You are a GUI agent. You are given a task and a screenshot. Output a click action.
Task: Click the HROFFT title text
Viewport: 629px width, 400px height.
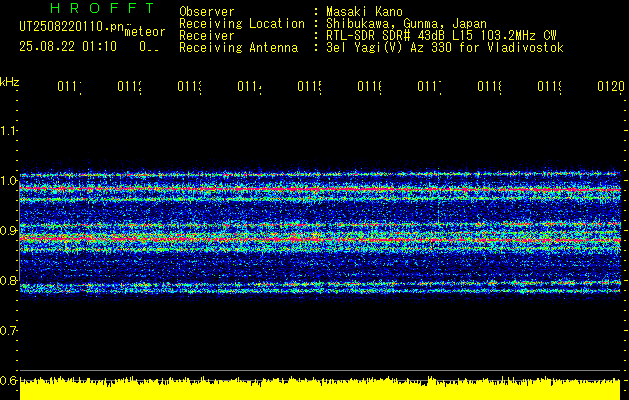click(102, 8)
